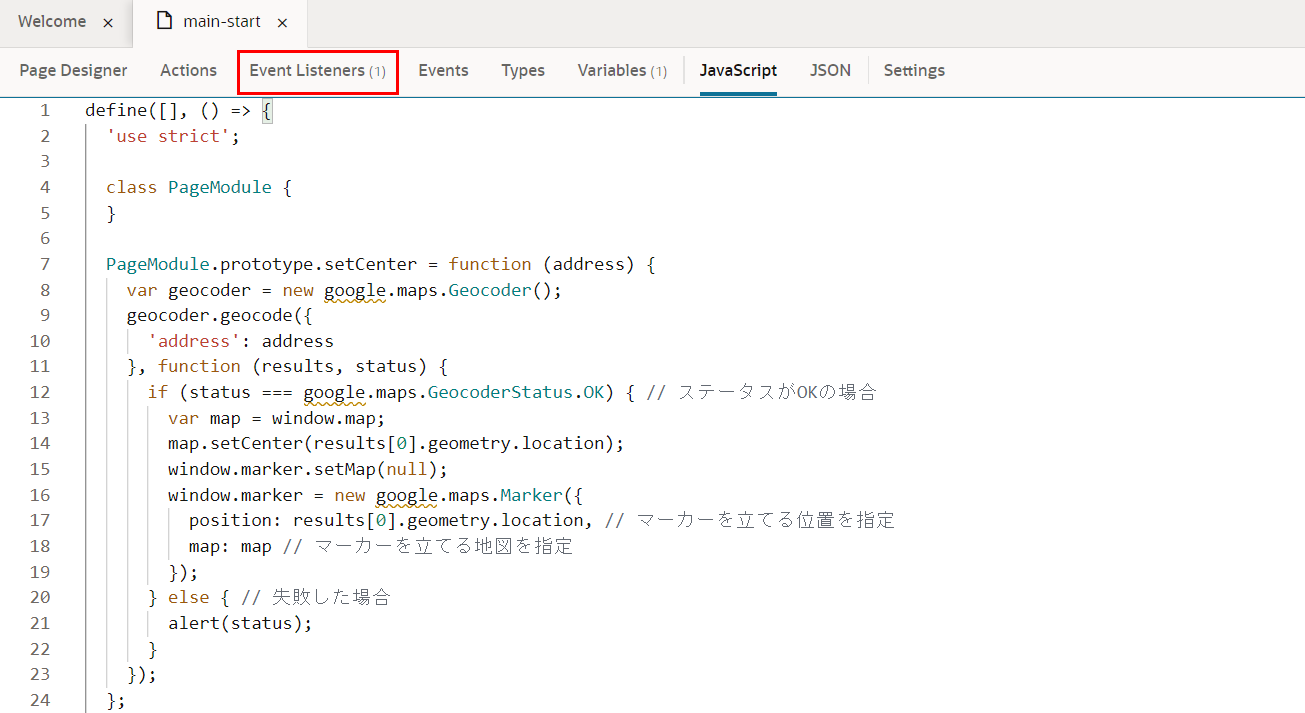Open the Event Listeners tab
The height and width of the screenshot is (713, 1305).
(x=317, y=70)
